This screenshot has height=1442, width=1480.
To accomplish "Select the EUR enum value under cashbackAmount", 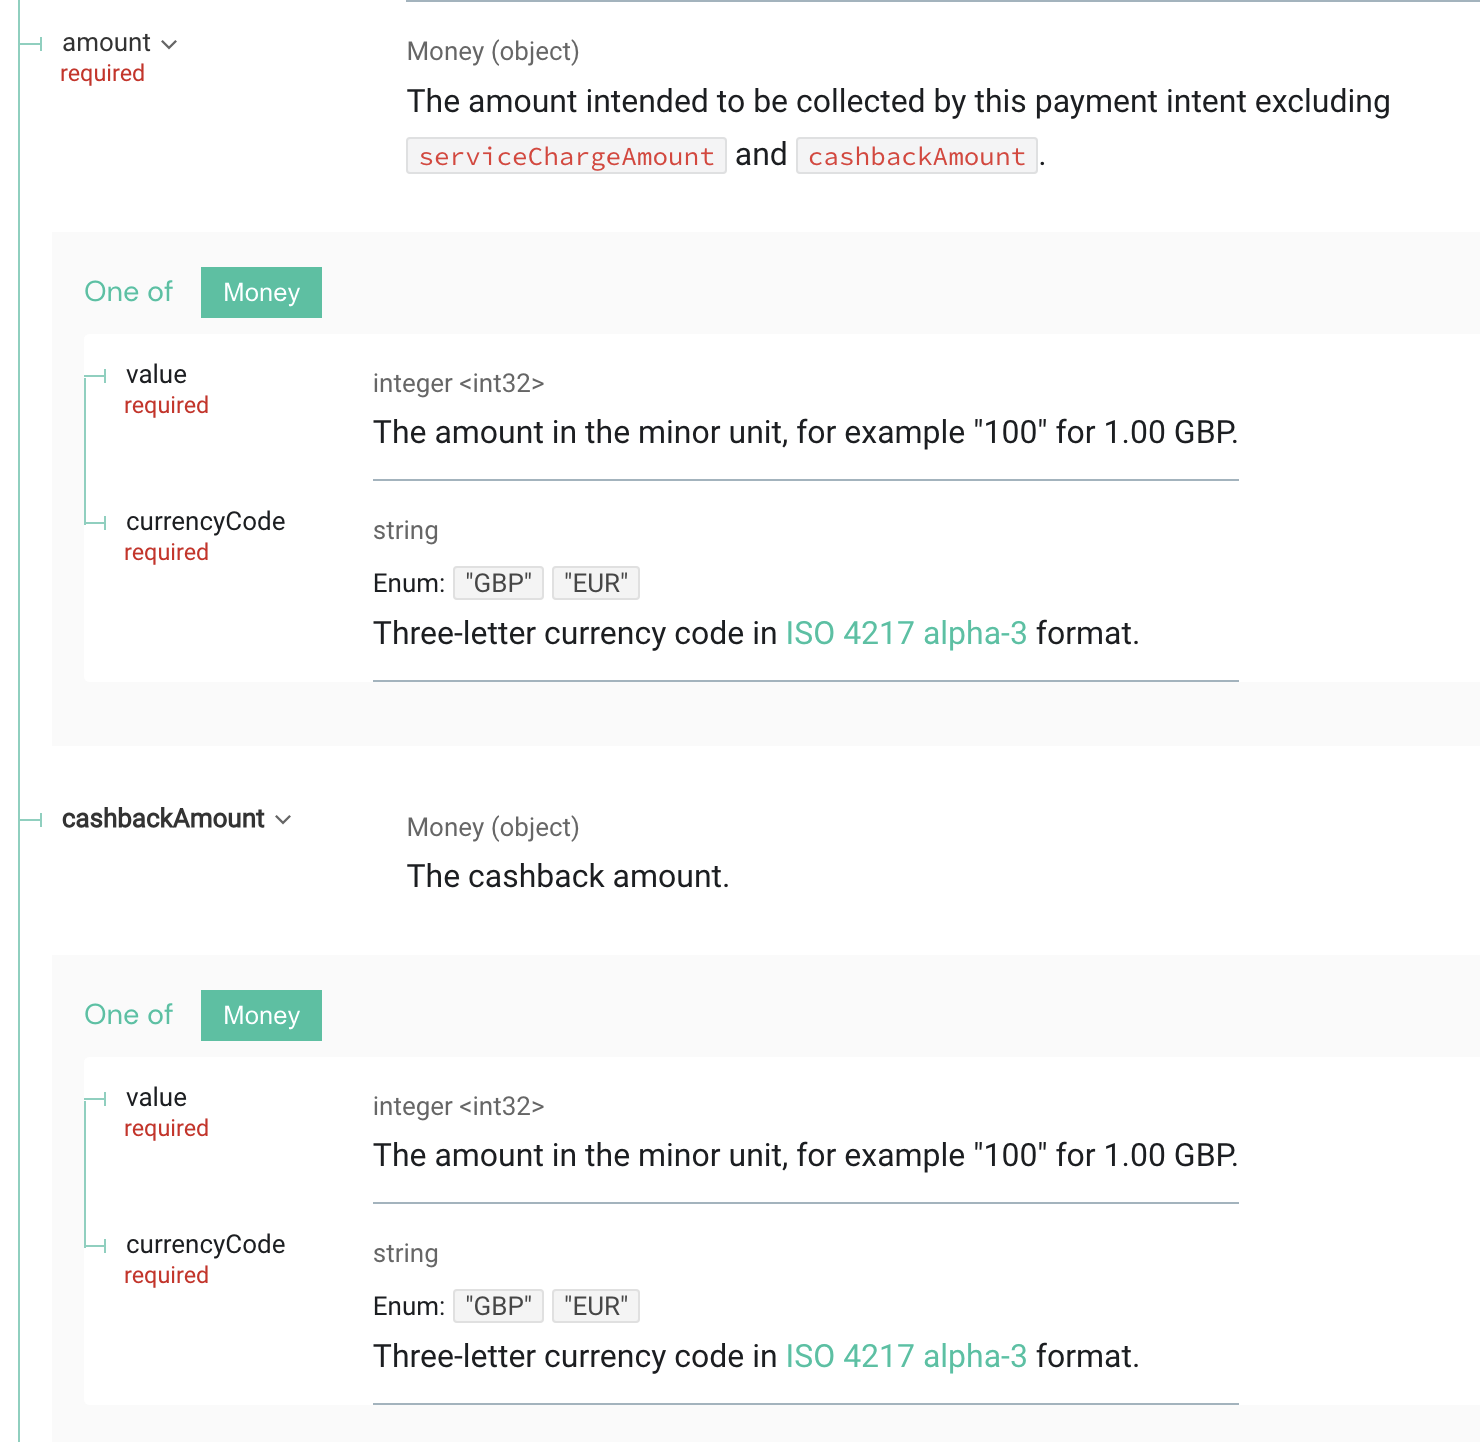I will point(595,1305).
